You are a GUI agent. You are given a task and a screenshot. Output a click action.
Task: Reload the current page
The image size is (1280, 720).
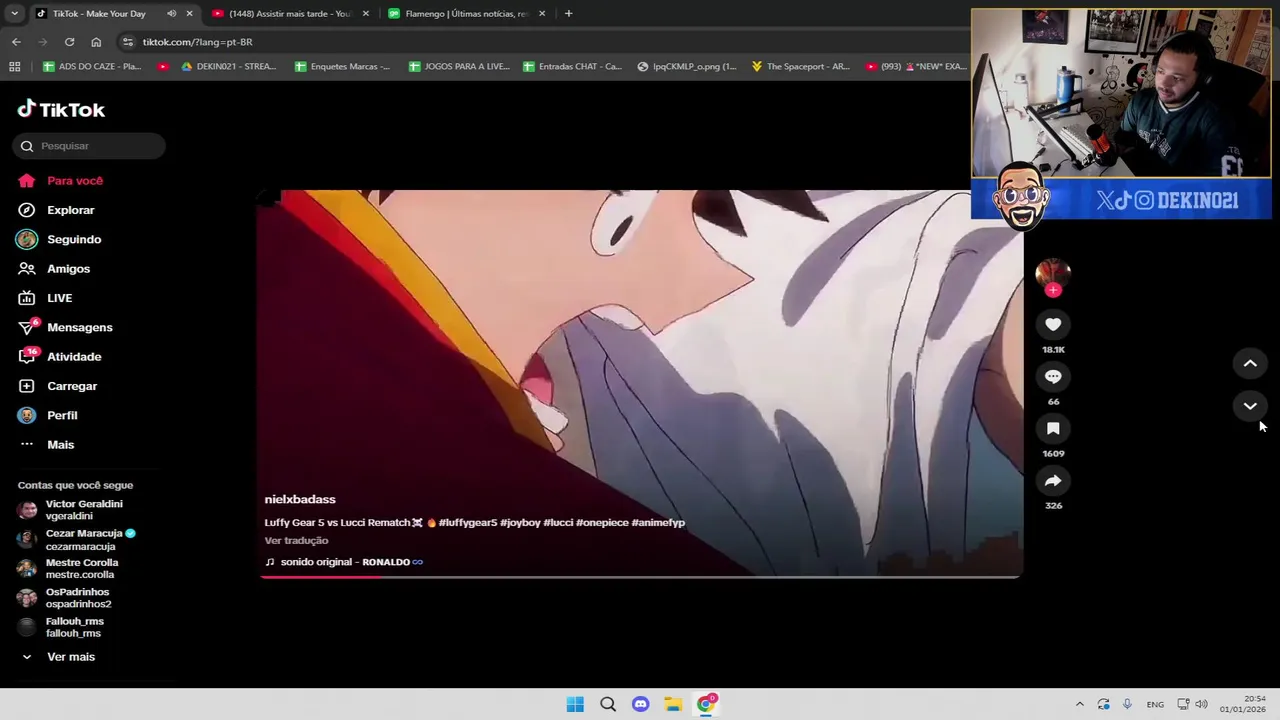[69, 42]
